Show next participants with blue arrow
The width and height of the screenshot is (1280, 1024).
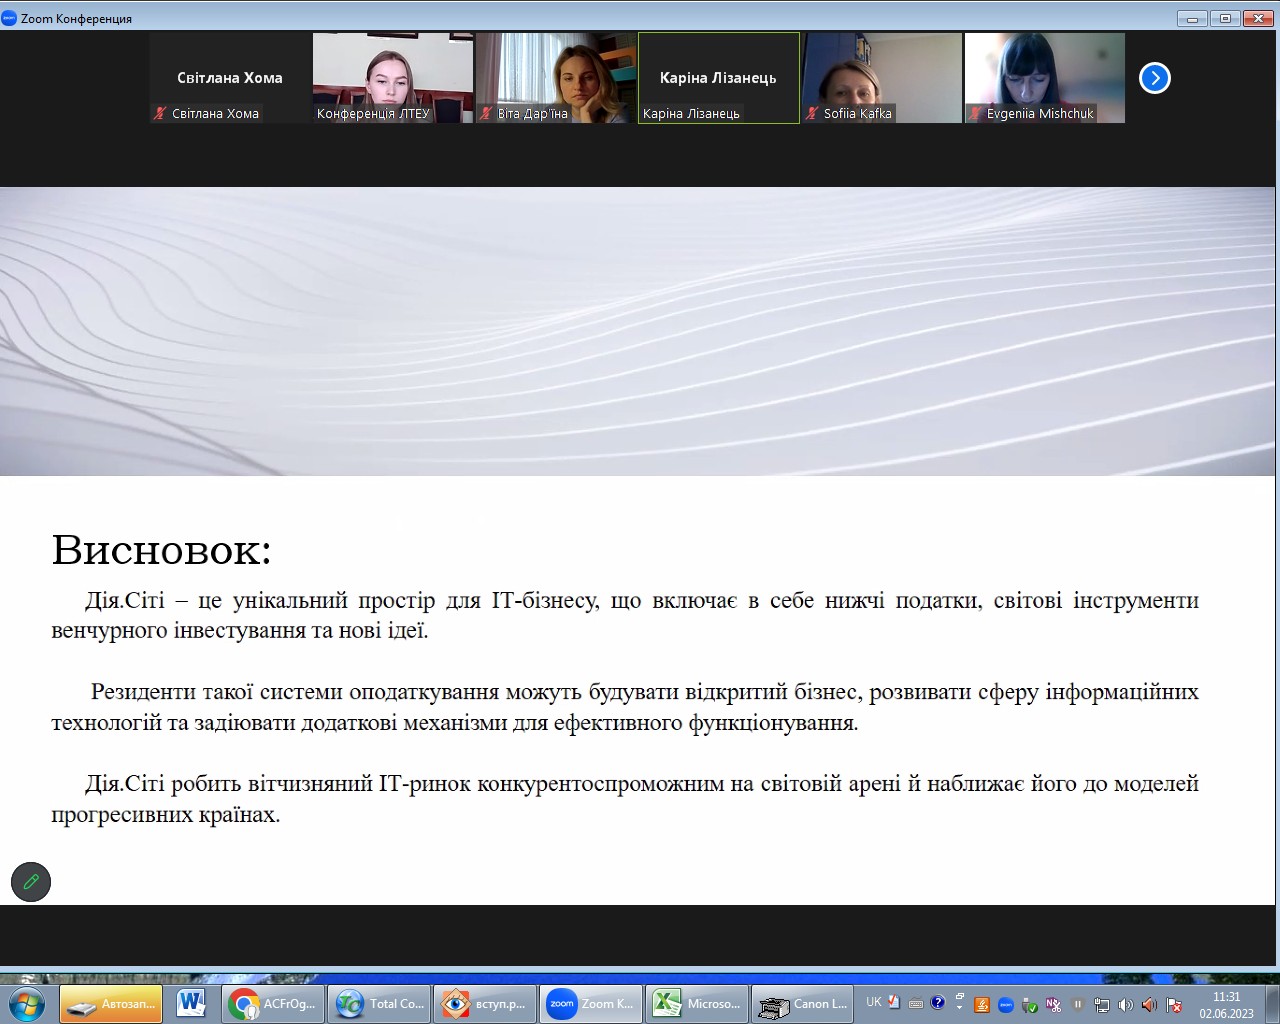coord(1154,78)
